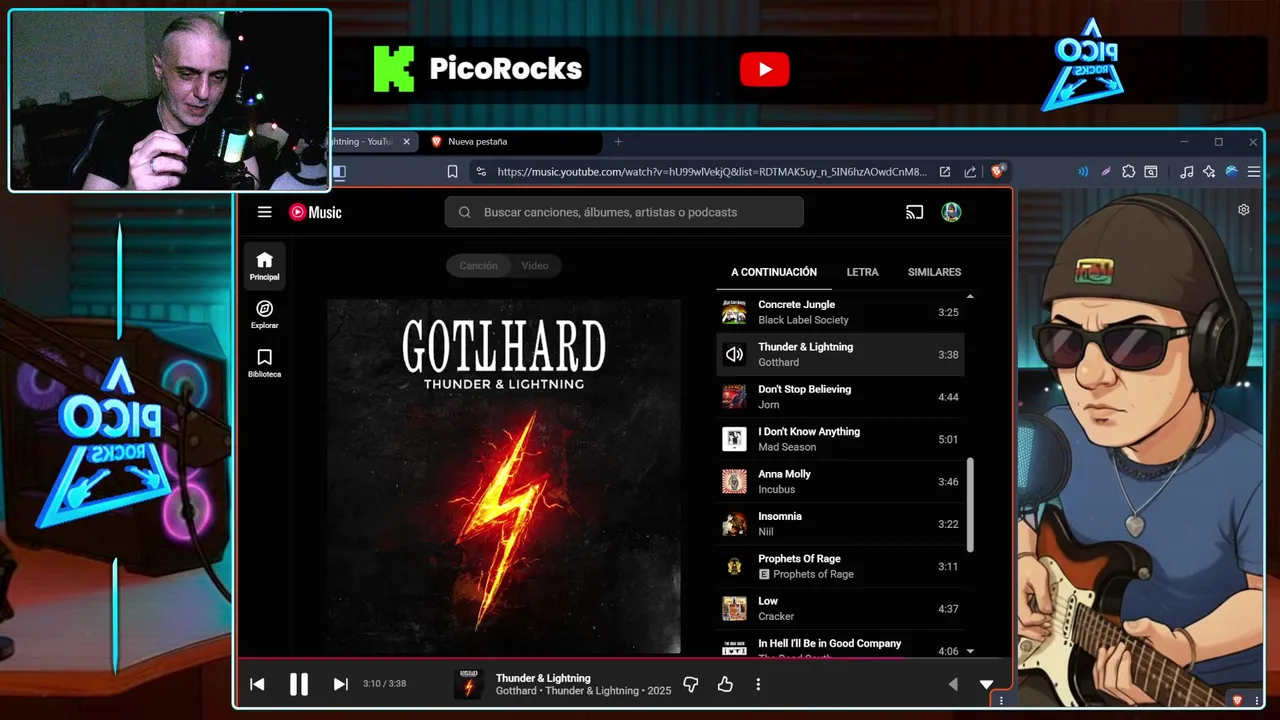Viewport: 1280px width, 720px height.
Task: Click the Concrete Jungle album thumbnail
Action: click(x=734, y=312)
